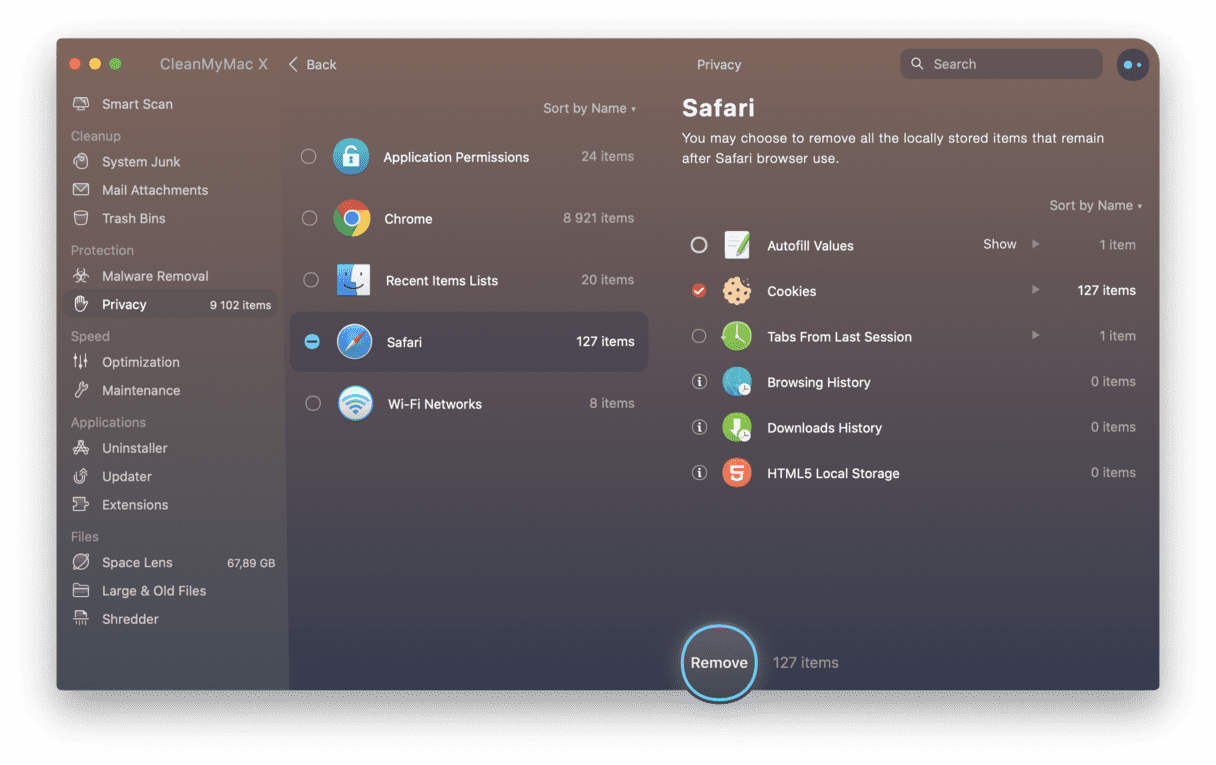The image size is (1216, 765).
Task: Click the Browsing History globe icon
Action: tap(737, 382)
